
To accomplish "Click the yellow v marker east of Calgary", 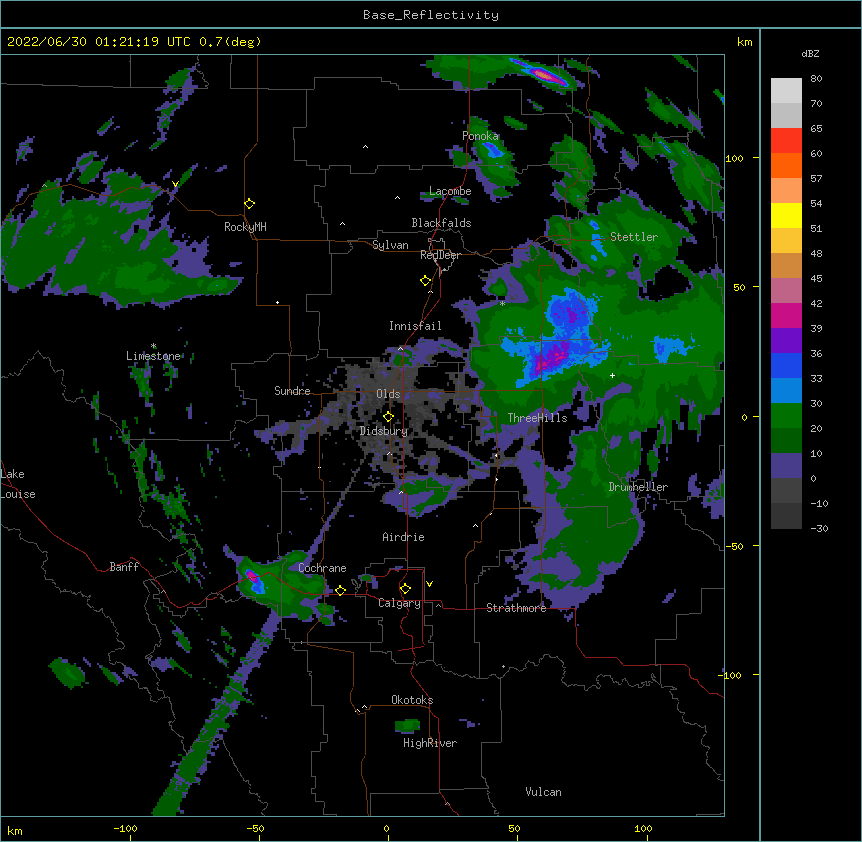I will (x=429, y=584).
